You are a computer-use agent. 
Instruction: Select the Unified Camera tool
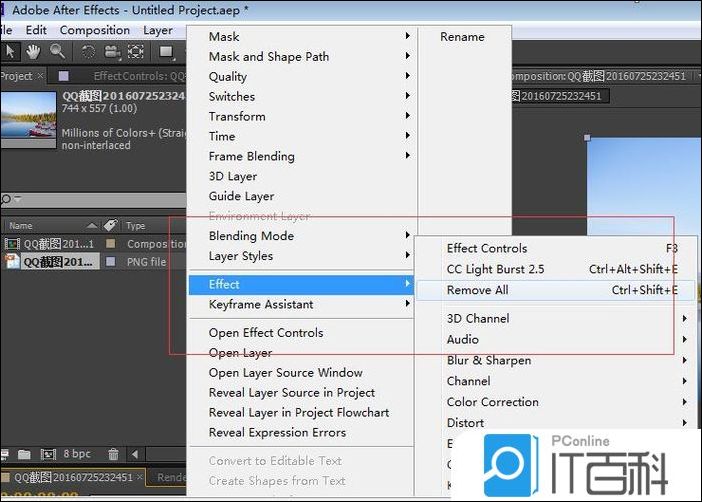[x=111, y=51]
